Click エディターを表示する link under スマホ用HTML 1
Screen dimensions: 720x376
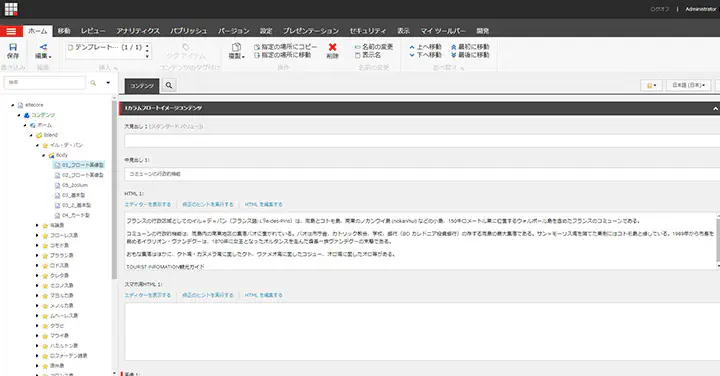click(147, 295)
